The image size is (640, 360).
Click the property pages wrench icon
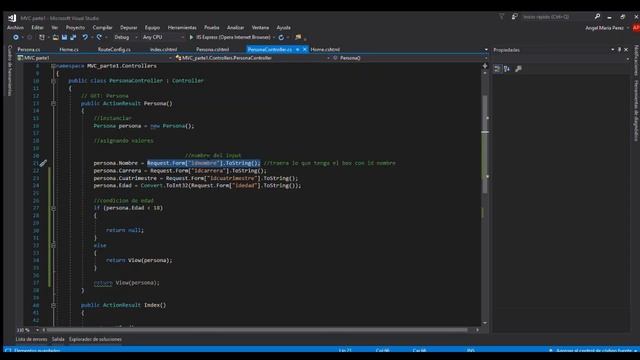click(x=518, y=69)
